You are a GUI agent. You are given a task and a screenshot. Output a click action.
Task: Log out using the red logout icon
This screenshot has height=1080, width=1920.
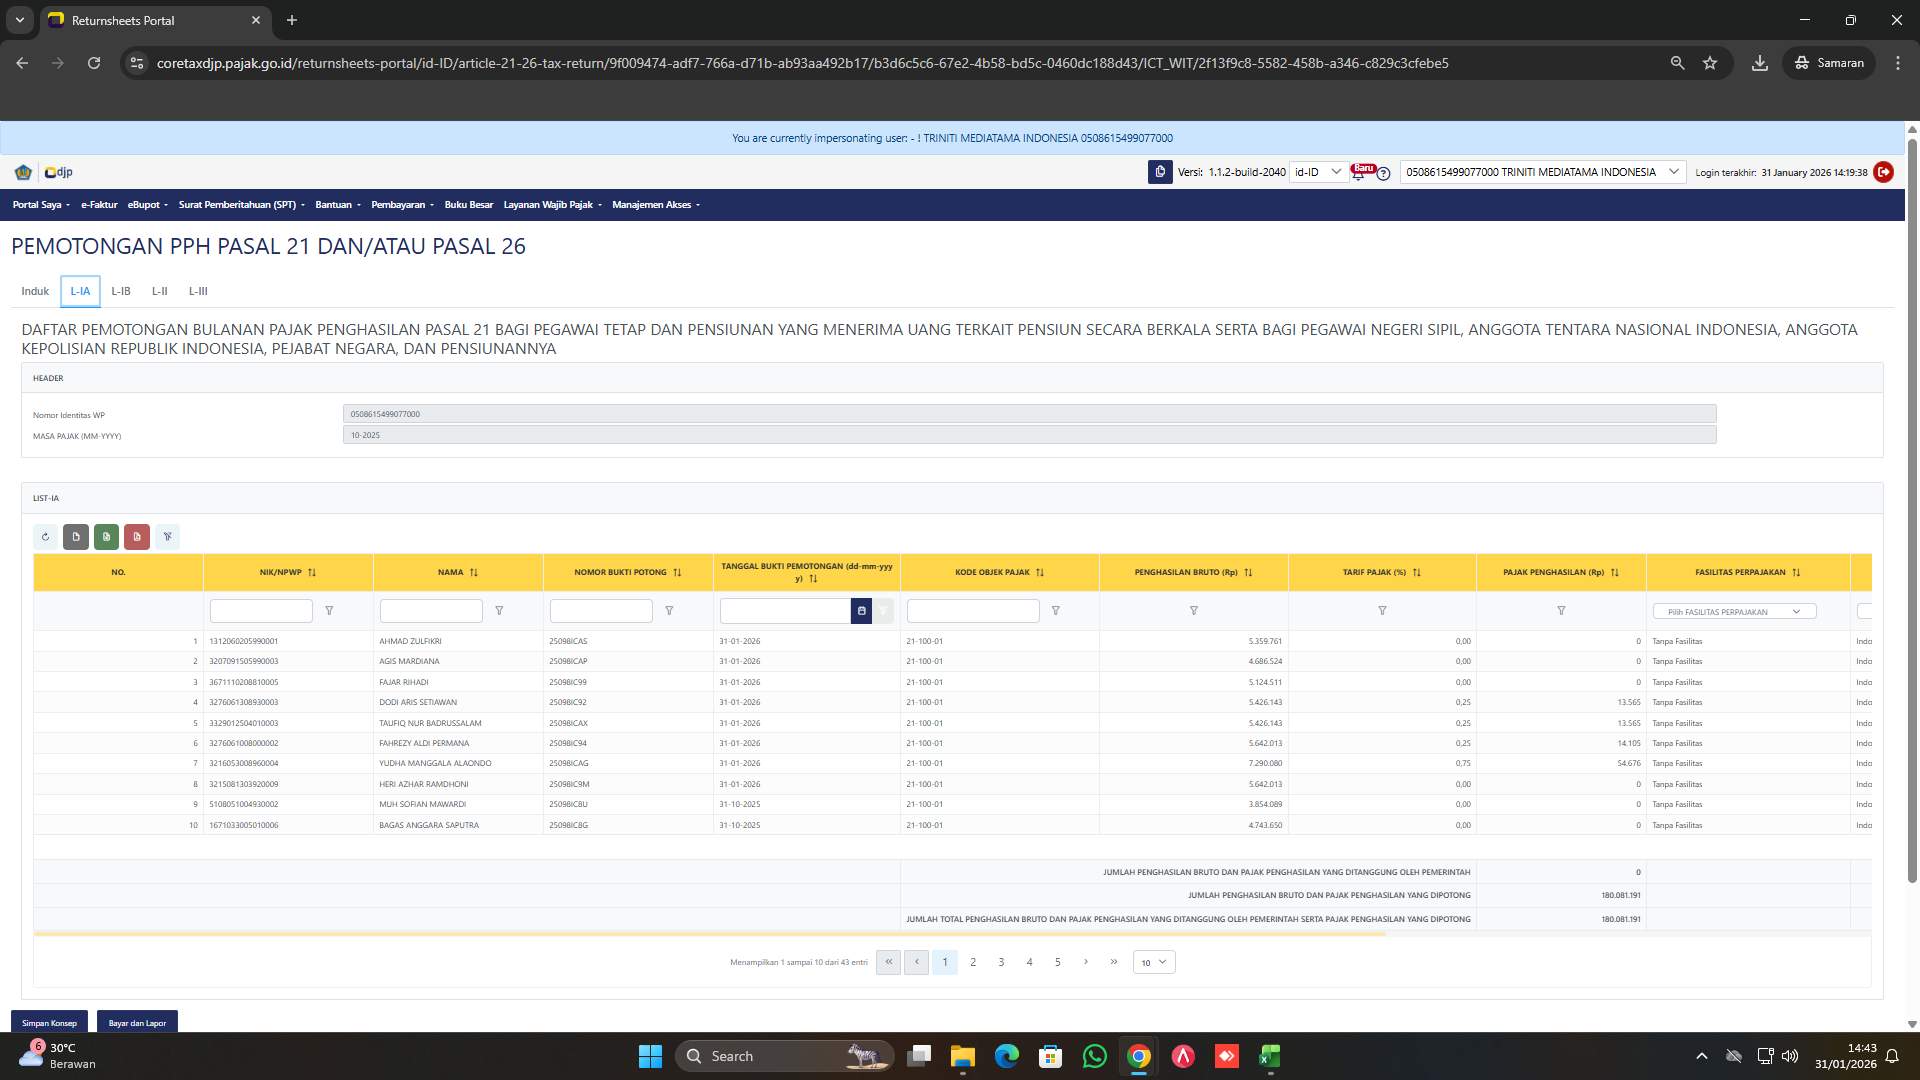tap(1884, 172)
